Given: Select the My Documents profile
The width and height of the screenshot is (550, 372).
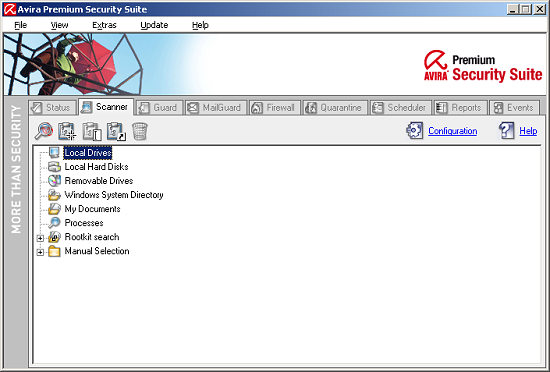Looking at the screenshot, I should 92,209.
